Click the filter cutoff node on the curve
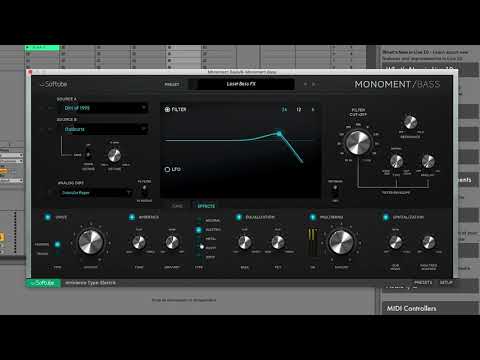Viewport: 480px width, 360px height. [x=279, y=134]
